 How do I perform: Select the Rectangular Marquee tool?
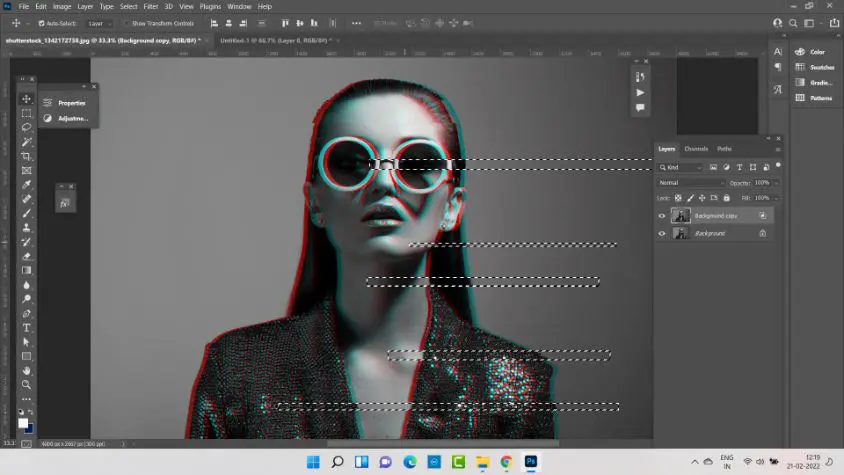[27, 114]
